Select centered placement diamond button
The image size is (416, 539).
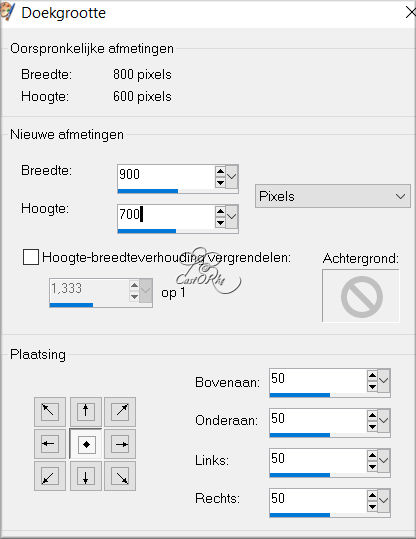pyautogui.click(x=86, y=444)
